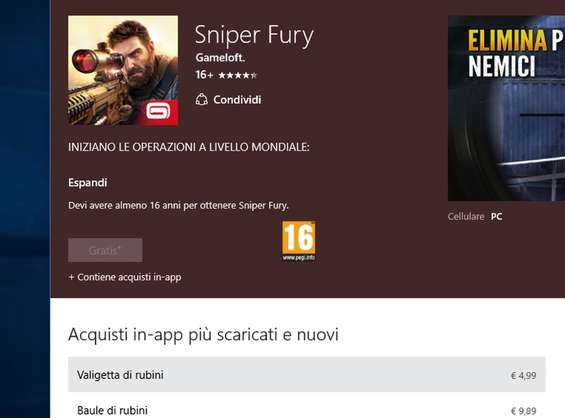The width and height of the screenshot is (565, 418).
Task: Click the 16+ age rating label
Action: pos(204,75)
